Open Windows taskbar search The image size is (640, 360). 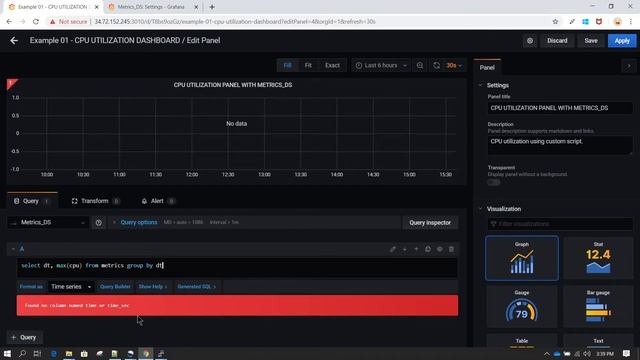pos(22,353)
